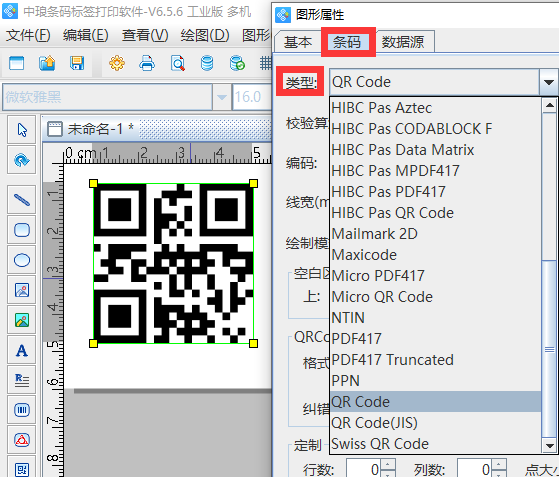
Task: Open the 类型 QR Code dropdown arrow
Action: [x=549, y=82]
